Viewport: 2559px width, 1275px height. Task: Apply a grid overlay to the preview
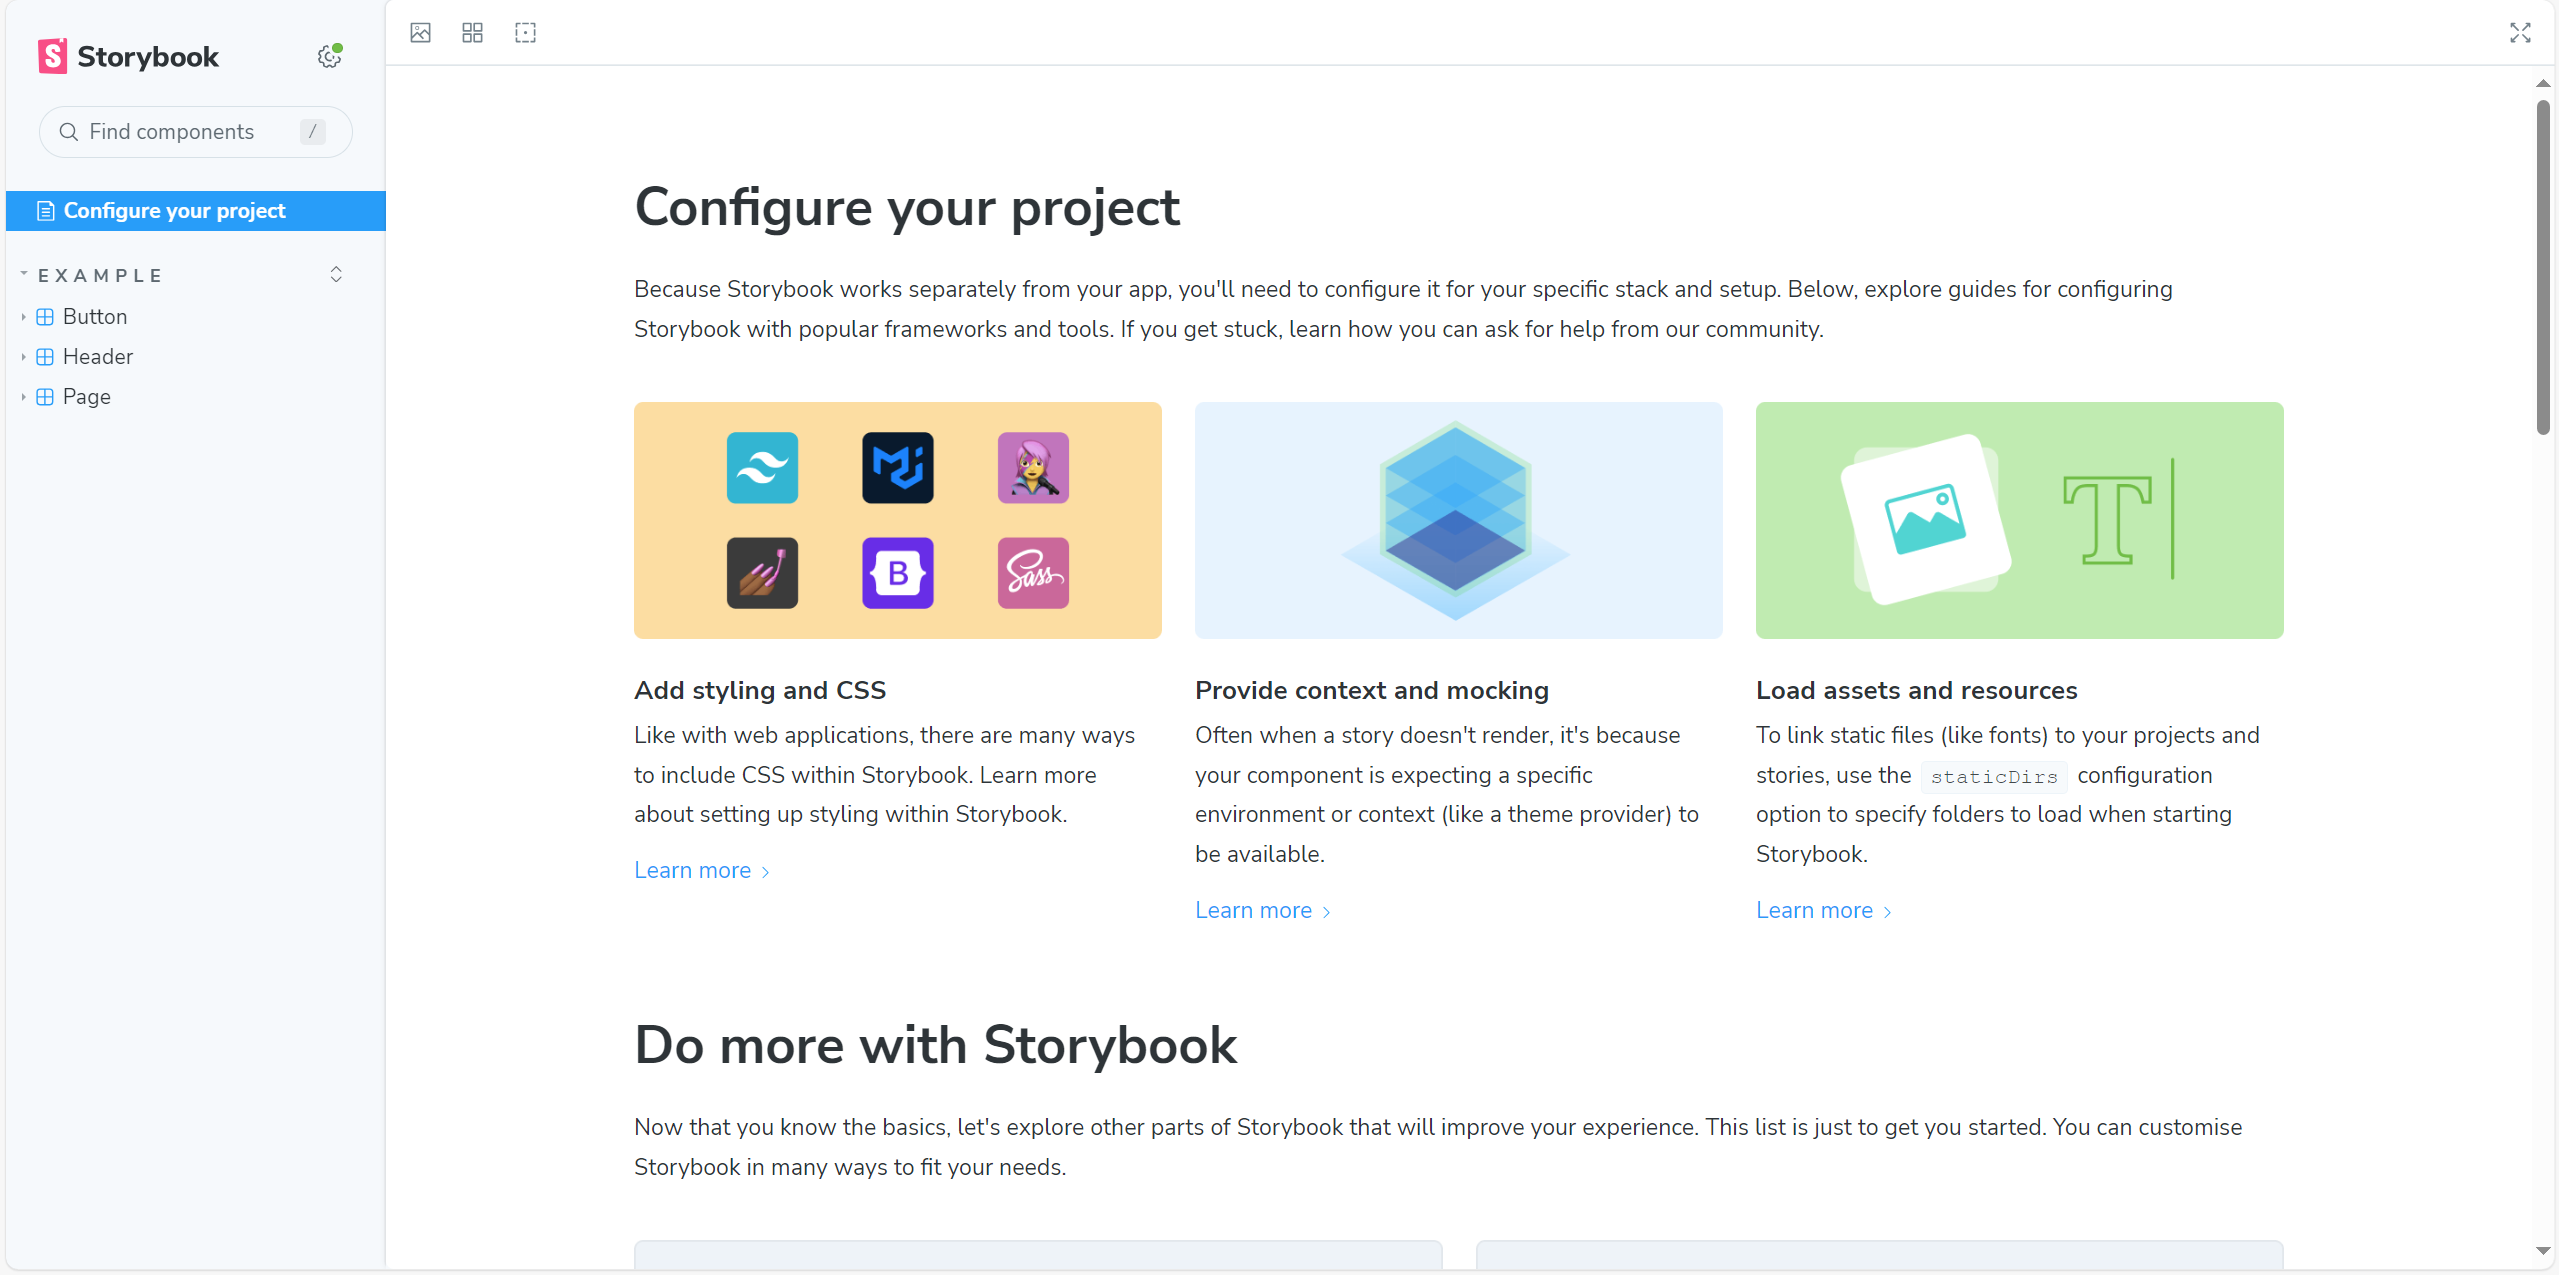(x=472, y=32)
